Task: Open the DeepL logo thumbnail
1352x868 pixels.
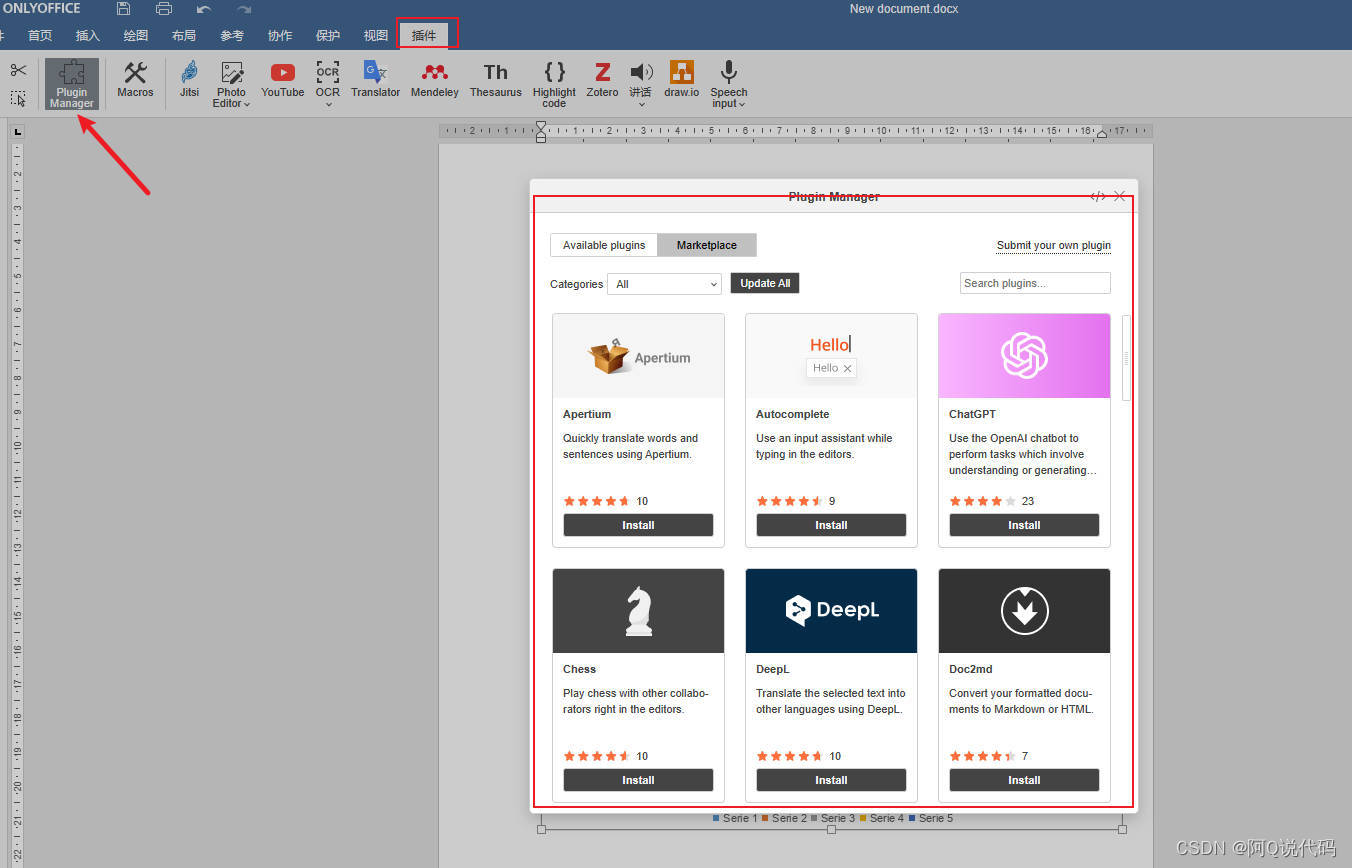Action: point(831,611)
